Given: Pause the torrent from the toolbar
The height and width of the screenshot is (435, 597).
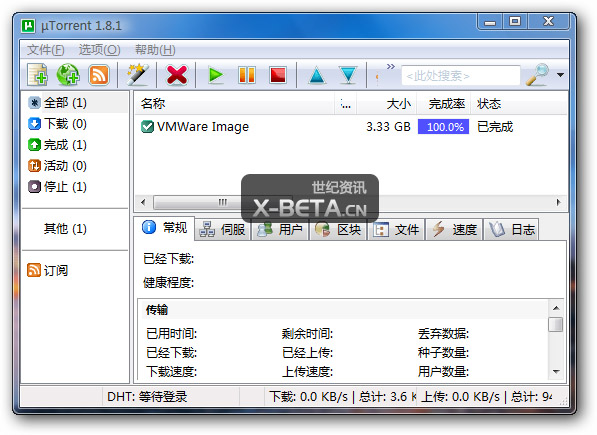Looking at the screenshot, I should pos(247,75).
